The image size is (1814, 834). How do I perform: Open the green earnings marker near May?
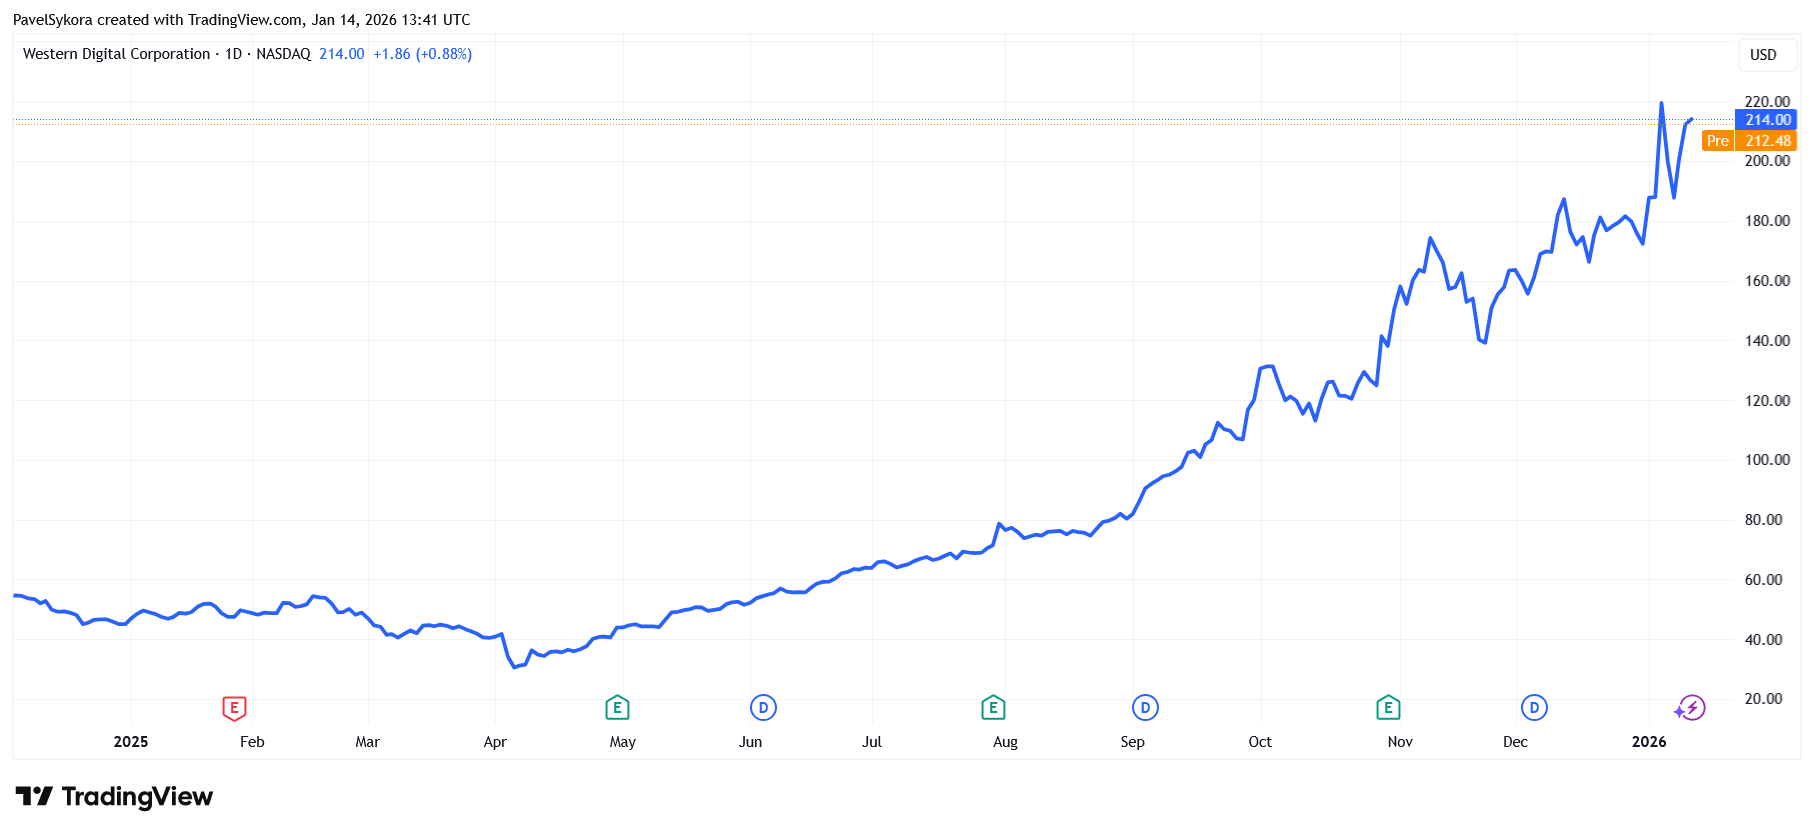[x=617, y=708]
